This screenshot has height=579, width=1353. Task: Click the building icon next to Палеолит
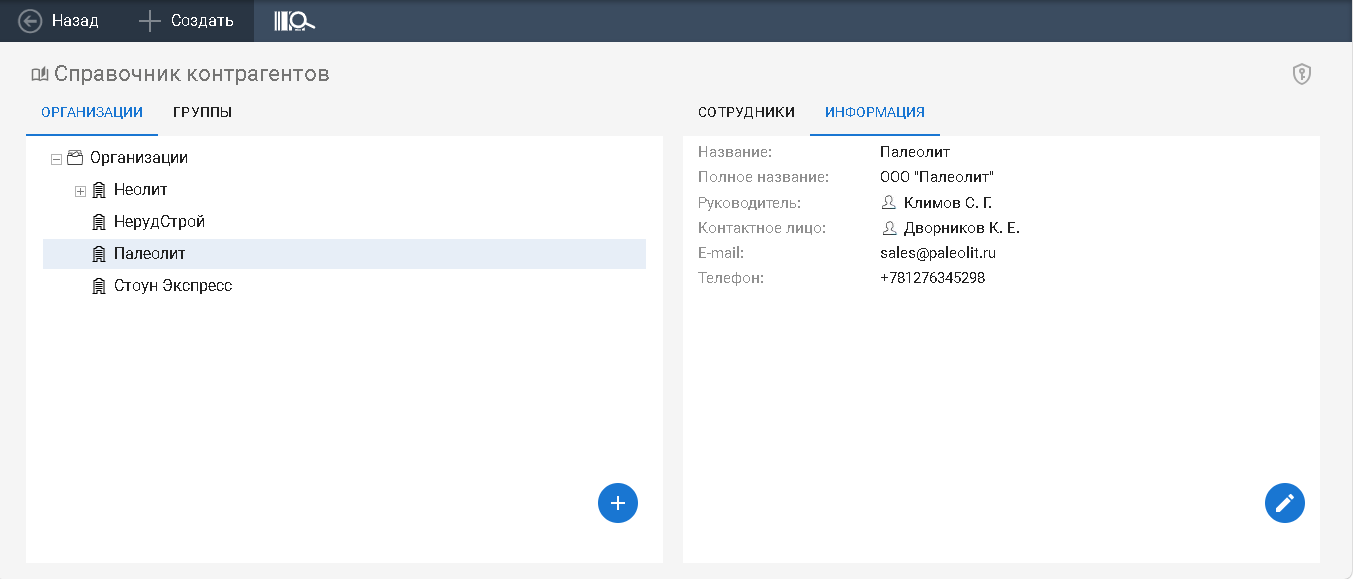(x=99, y=254)
